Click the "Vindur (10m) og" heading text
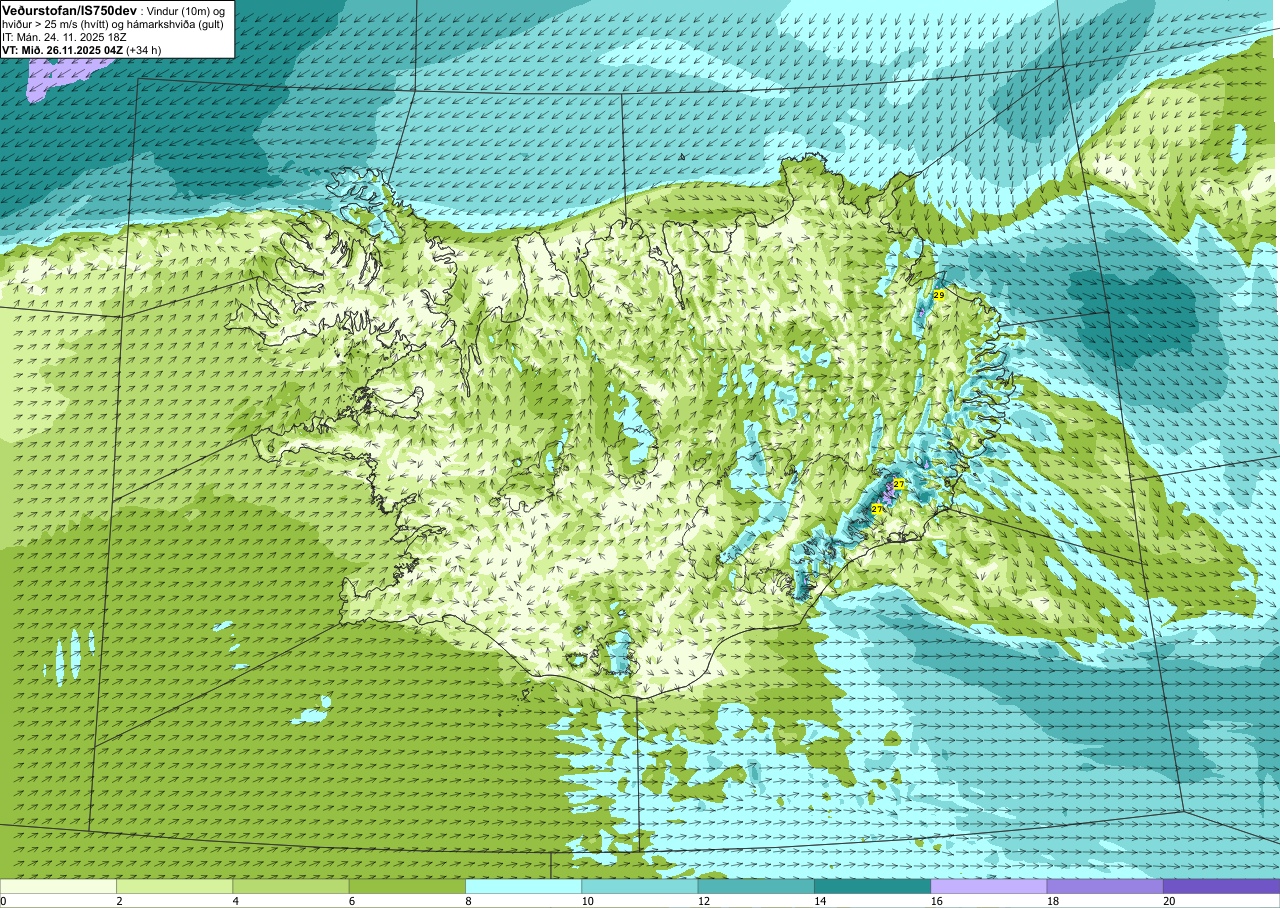This screenshot has height=908, width=1280. tap(187, 11)
